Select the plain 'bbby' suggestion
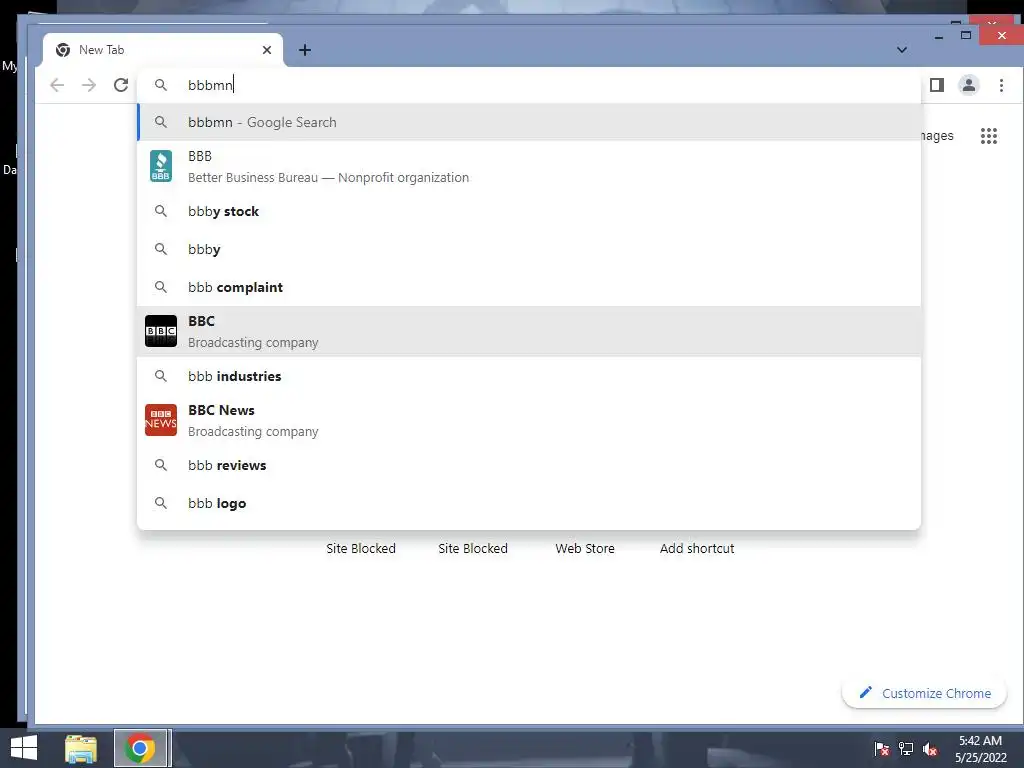The image size is (1024, 768). click(529, 249)
